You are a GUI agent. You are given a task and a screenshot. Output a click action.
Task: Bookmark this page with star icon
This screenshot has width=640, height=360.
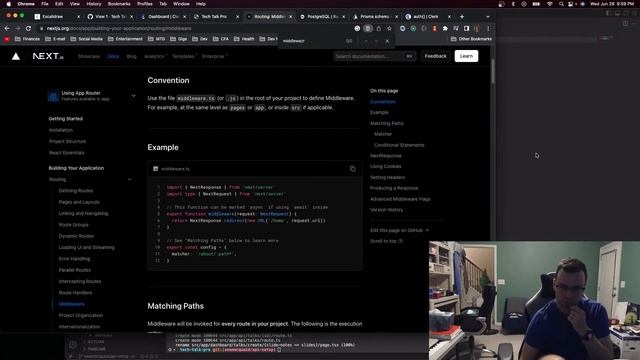click(x=389, y=29)
